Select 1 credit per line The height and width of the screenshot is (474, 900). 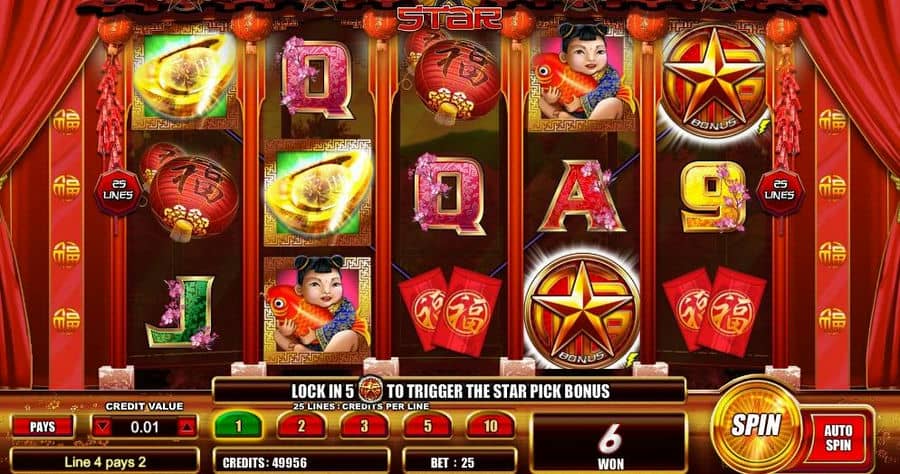point(238,426)
